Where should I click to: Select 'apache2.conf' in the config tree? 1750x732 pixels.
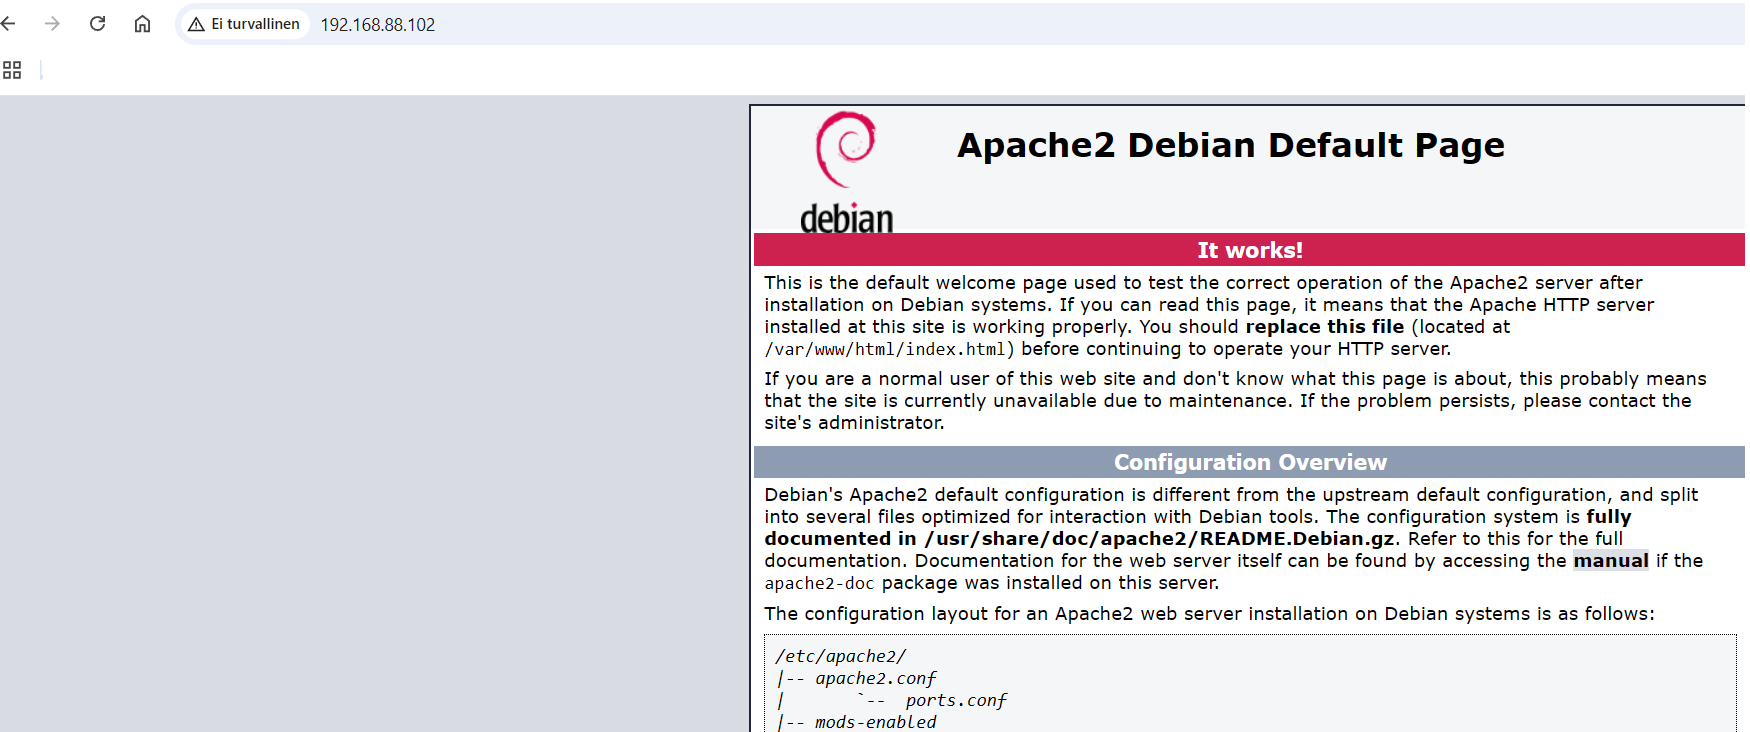point(875,678)
